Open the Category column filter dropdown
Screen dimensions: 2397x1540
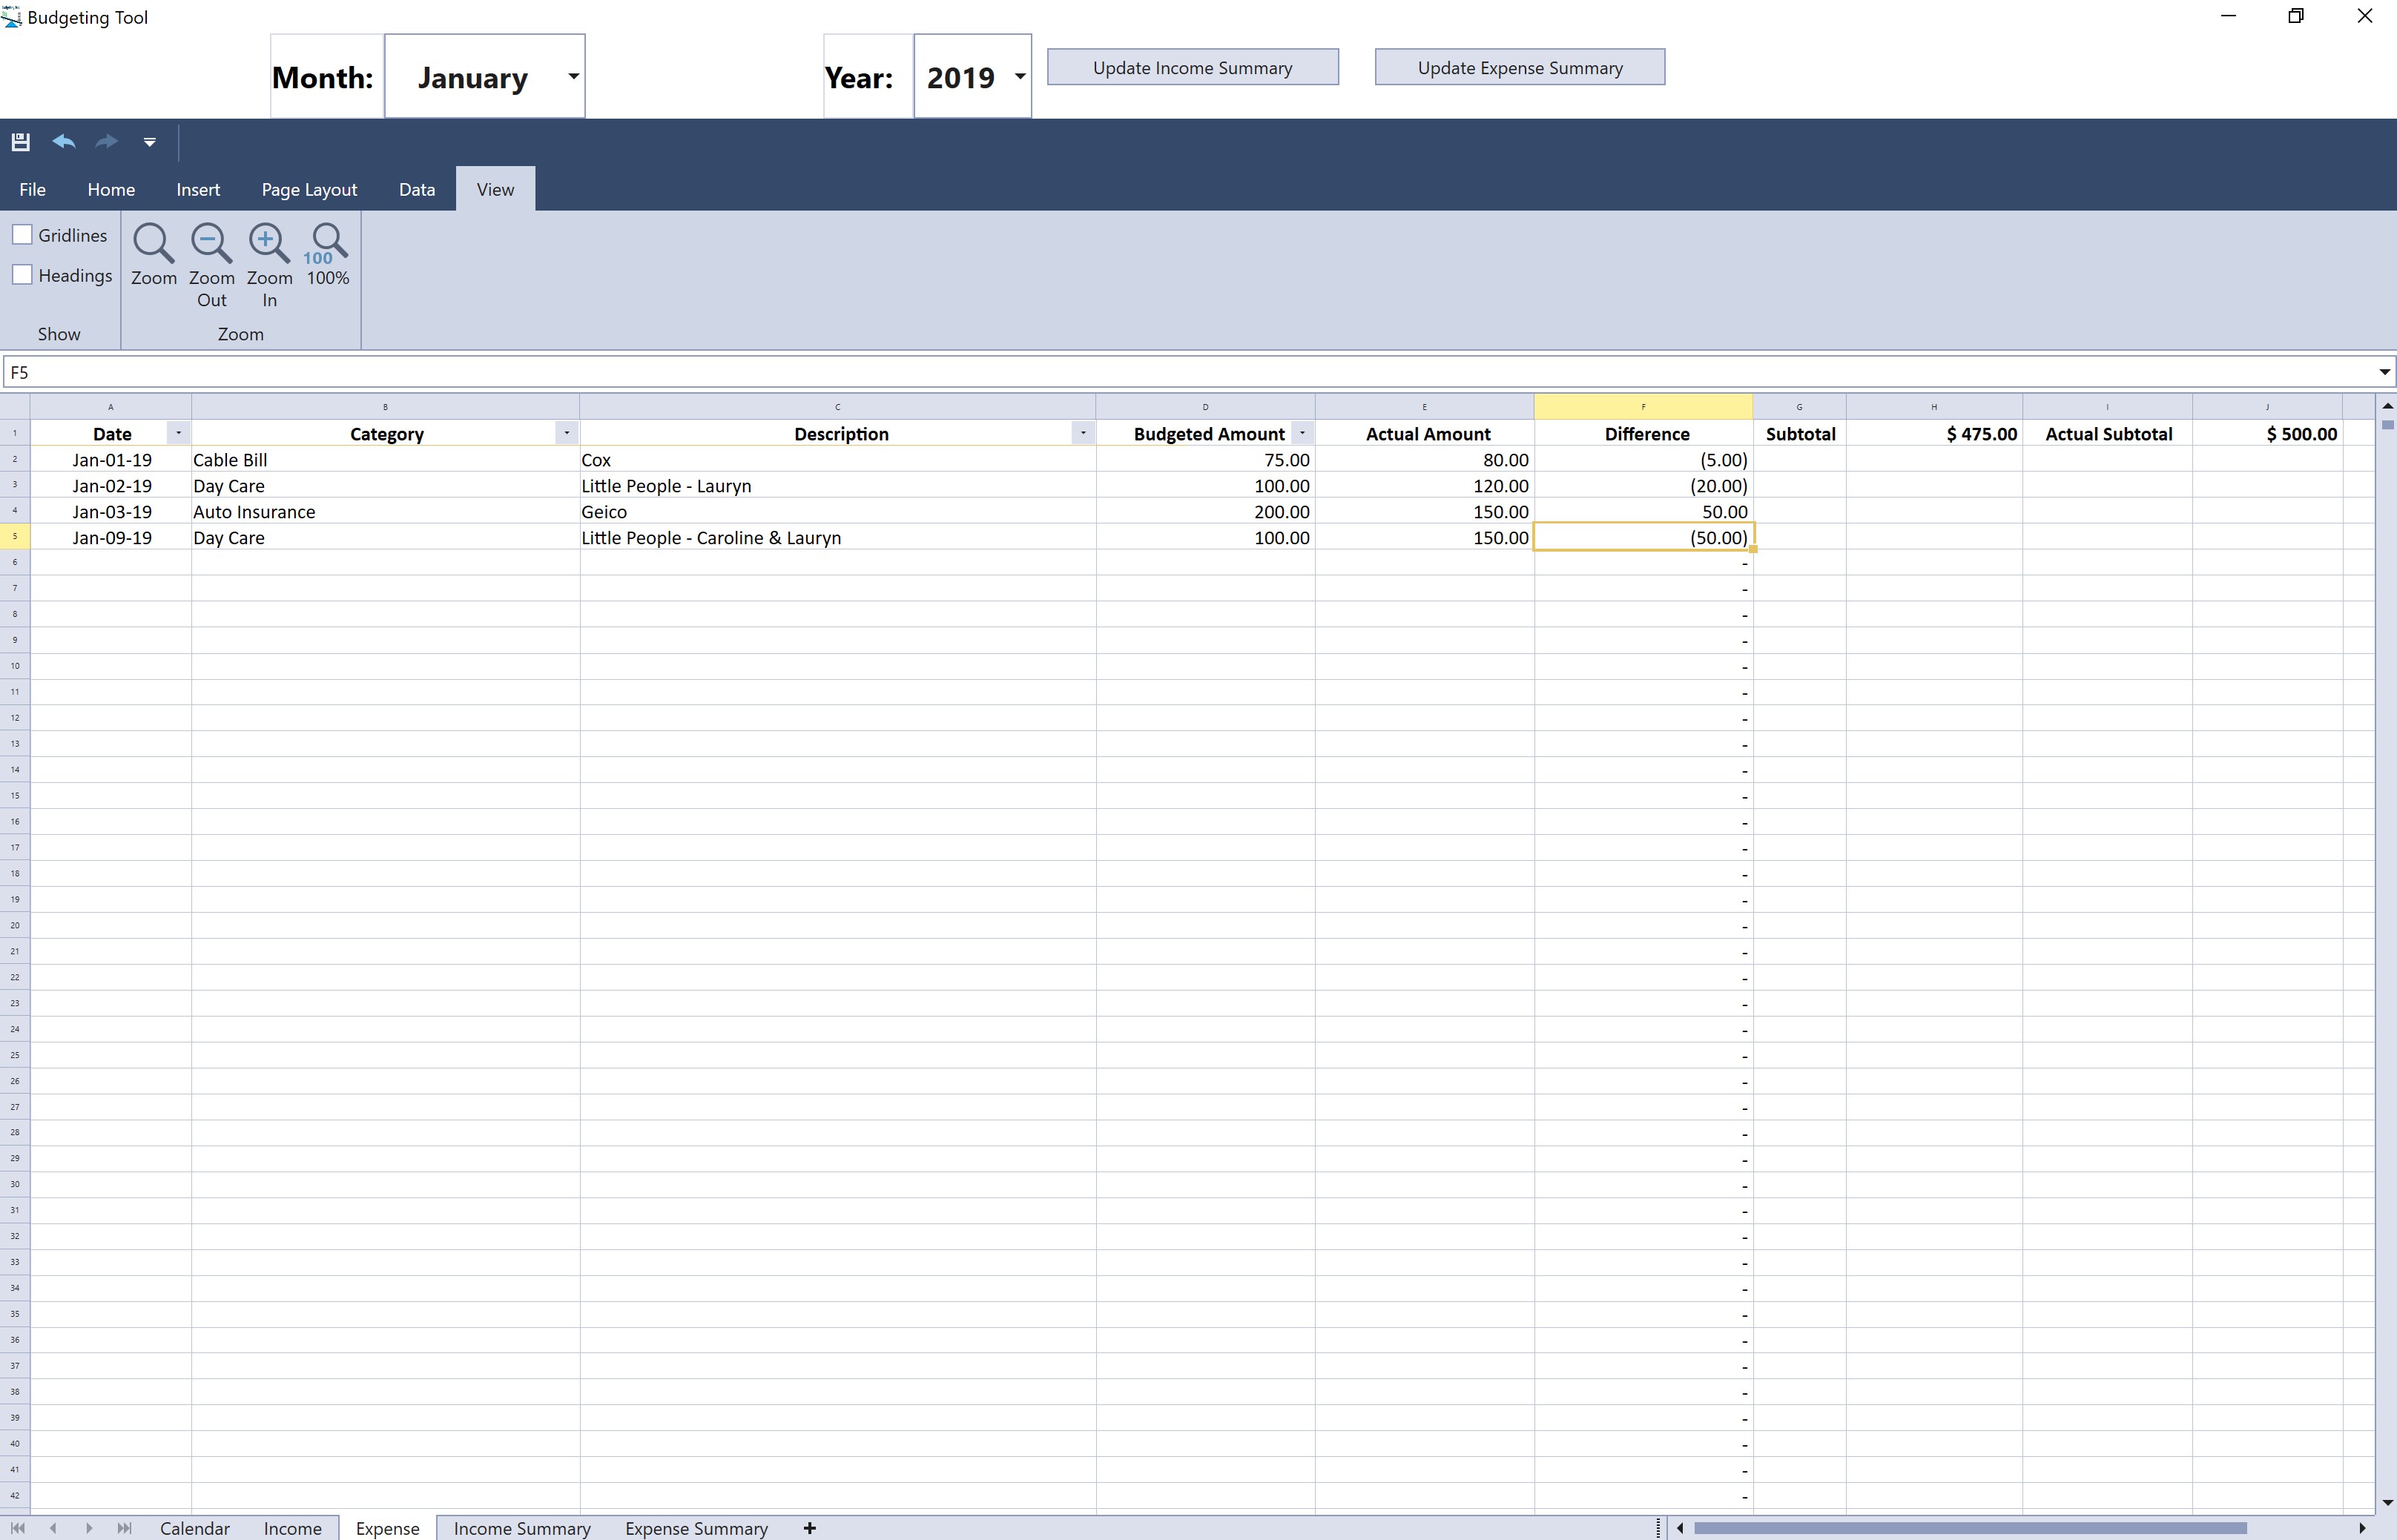click(566, 433)
